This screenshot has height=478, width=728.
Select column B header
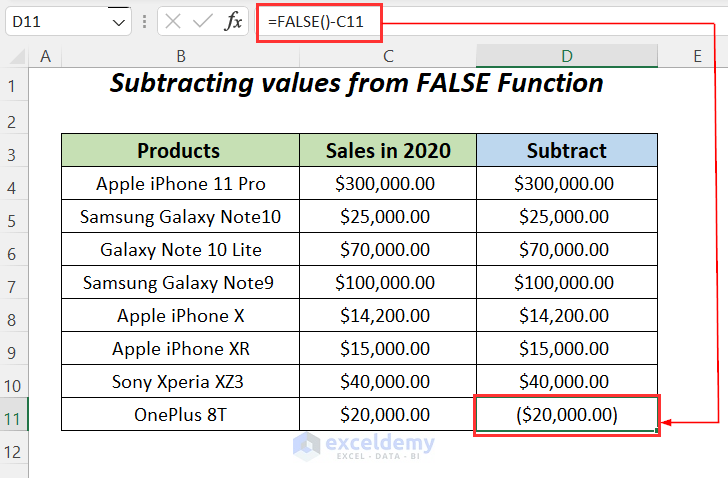click(180, 57)
